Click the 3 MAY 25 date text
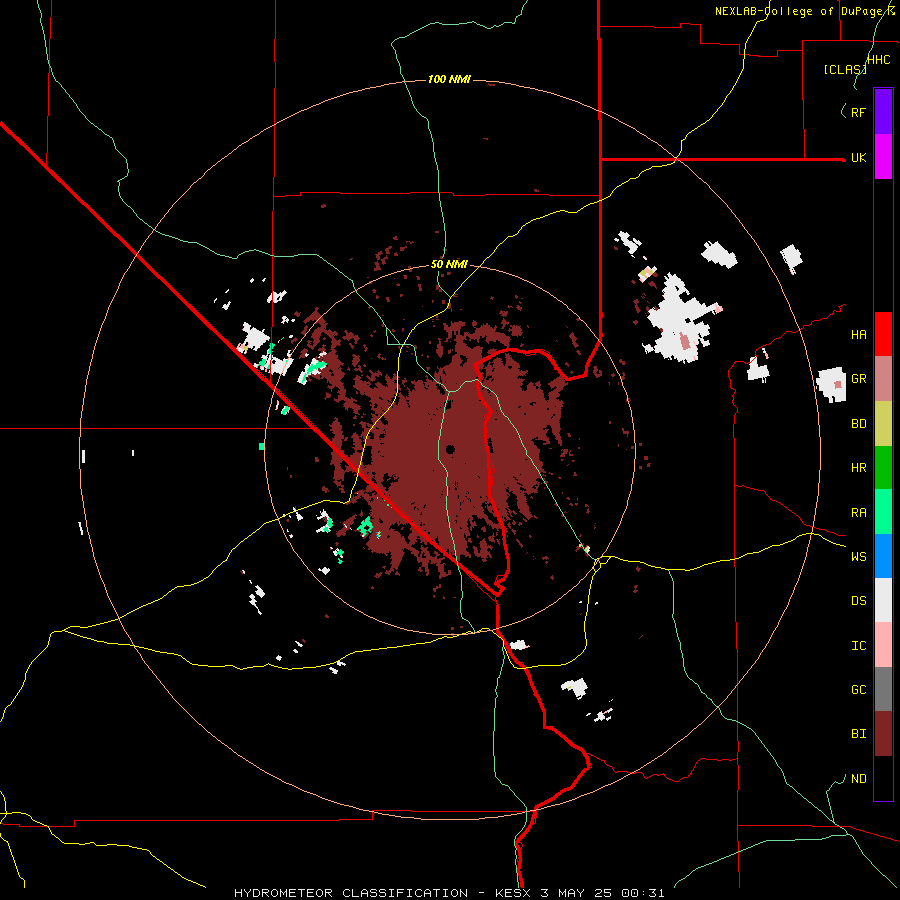This screenshot has height=900, width=900. point(578,893)
